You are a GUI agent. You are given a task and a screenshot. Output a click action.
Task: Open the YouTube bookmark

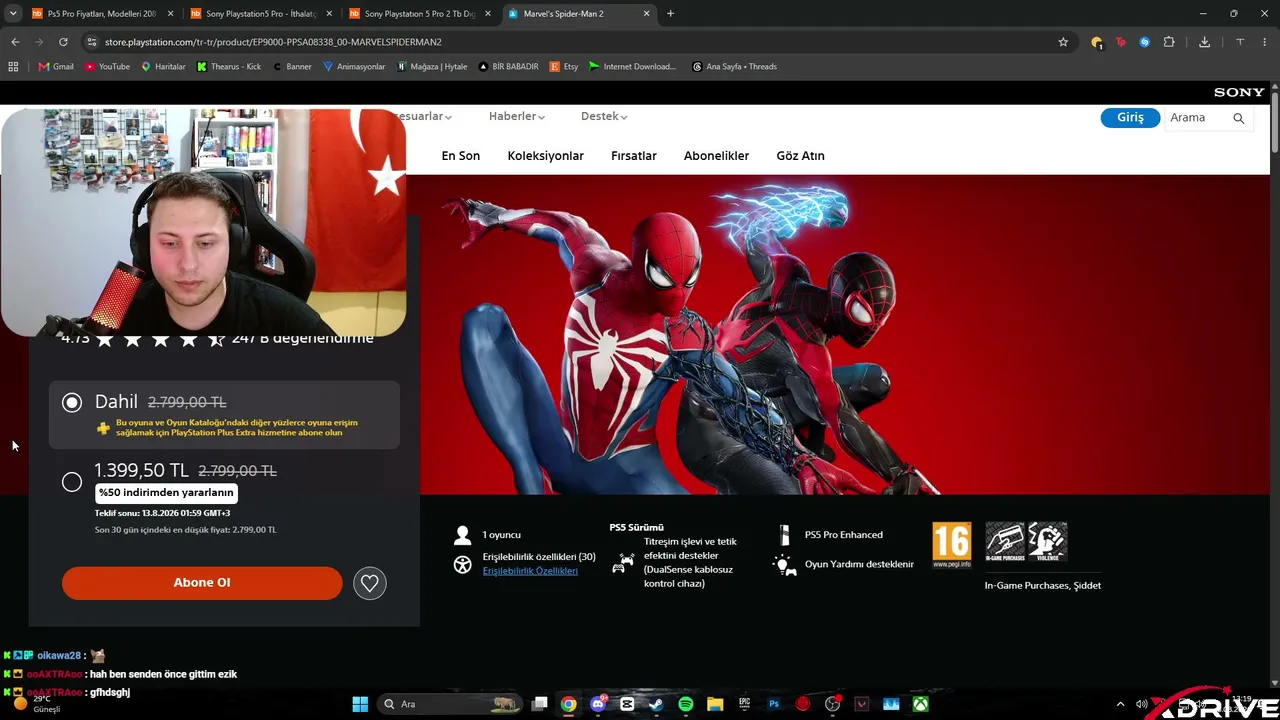(x=107, y=67)
